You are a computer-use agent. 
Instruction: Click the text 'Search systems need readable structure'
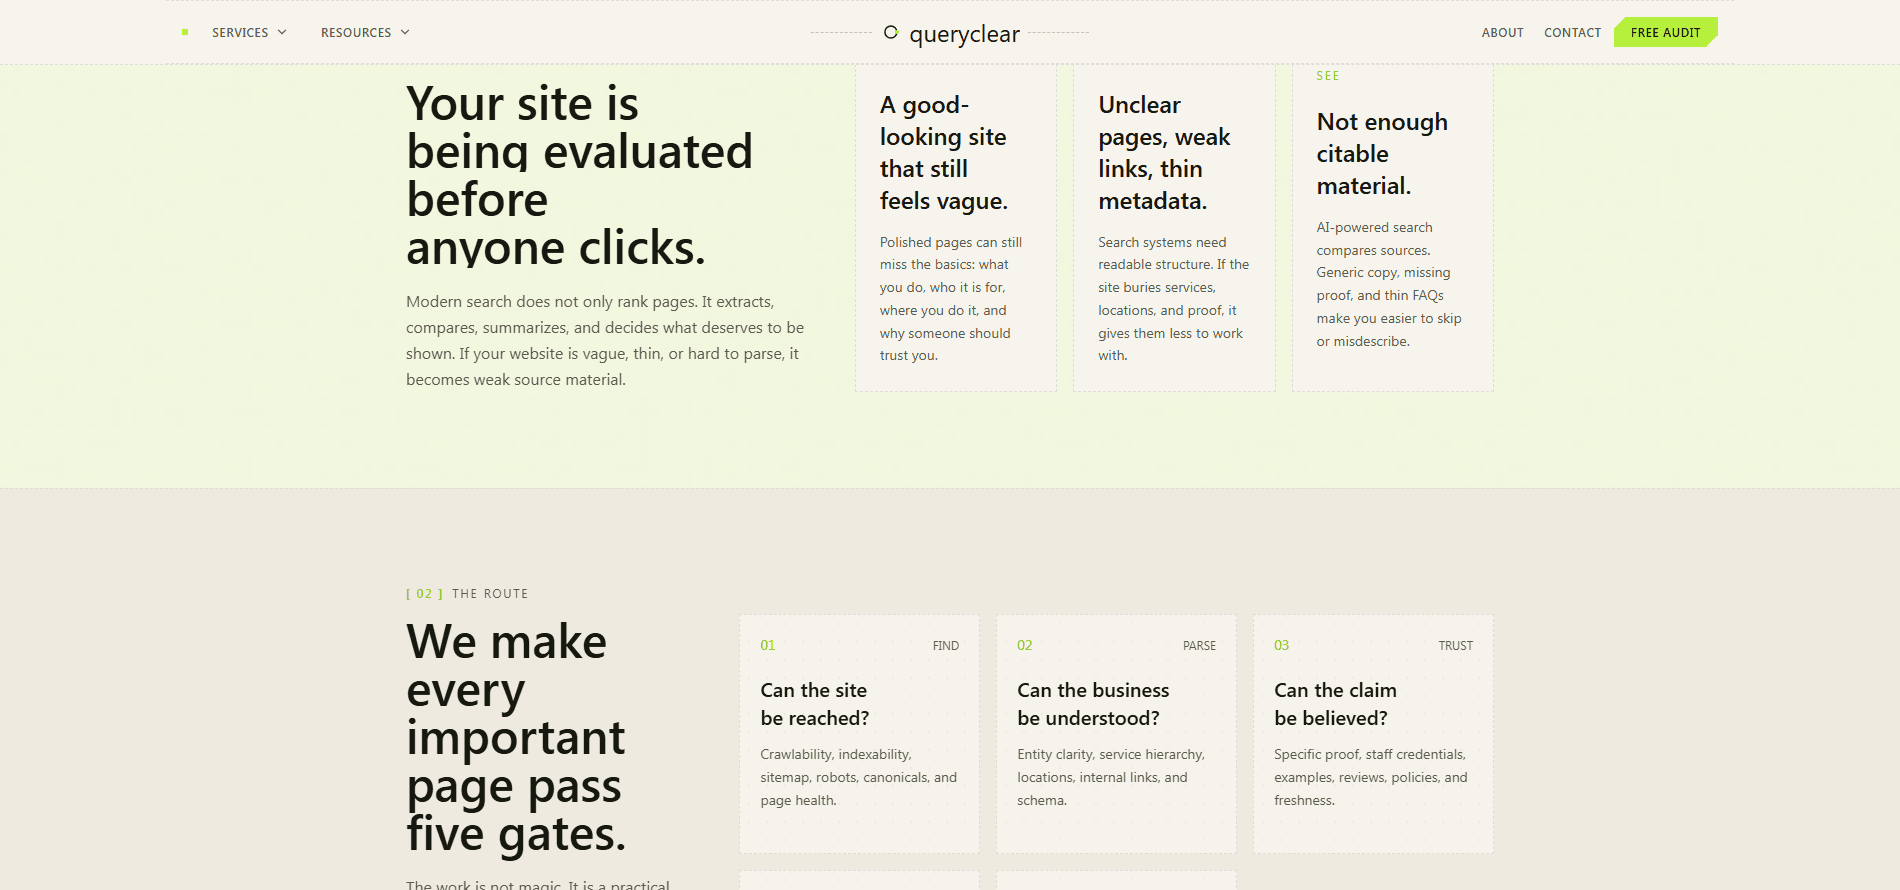[x=1173, y=299]
